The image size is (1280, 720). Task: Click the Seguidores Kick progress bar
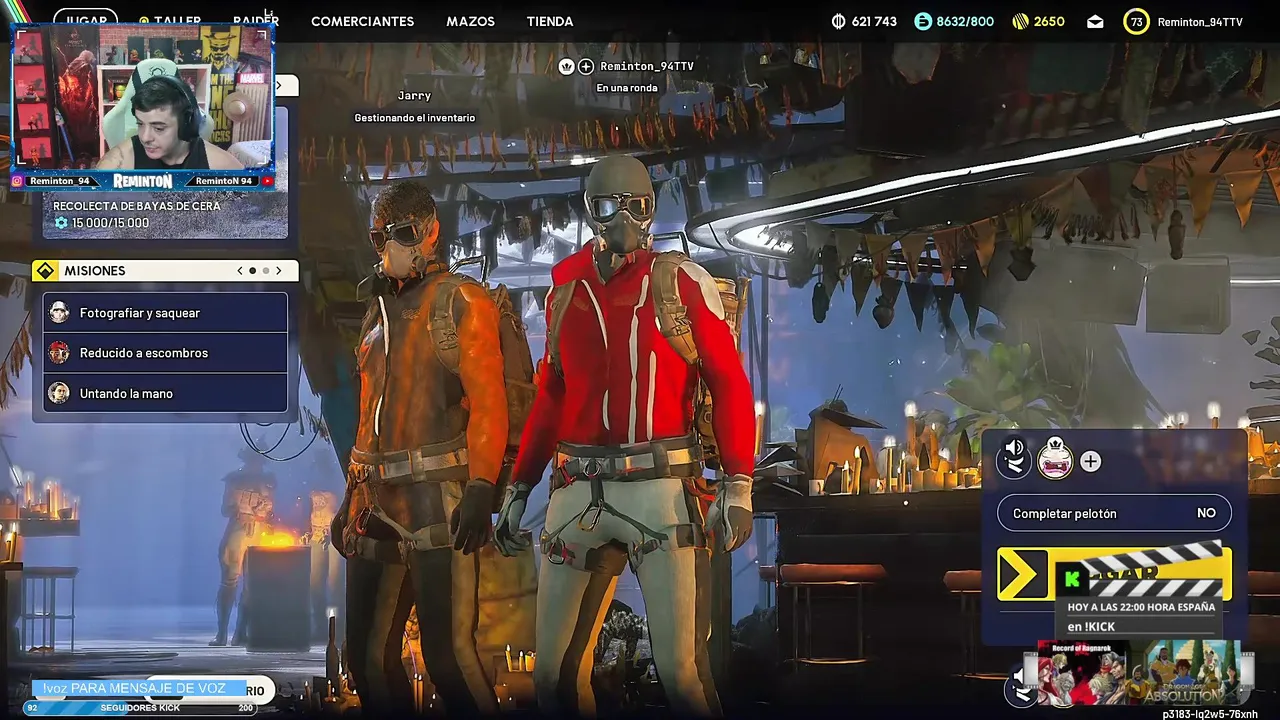(x=140, y=708)
